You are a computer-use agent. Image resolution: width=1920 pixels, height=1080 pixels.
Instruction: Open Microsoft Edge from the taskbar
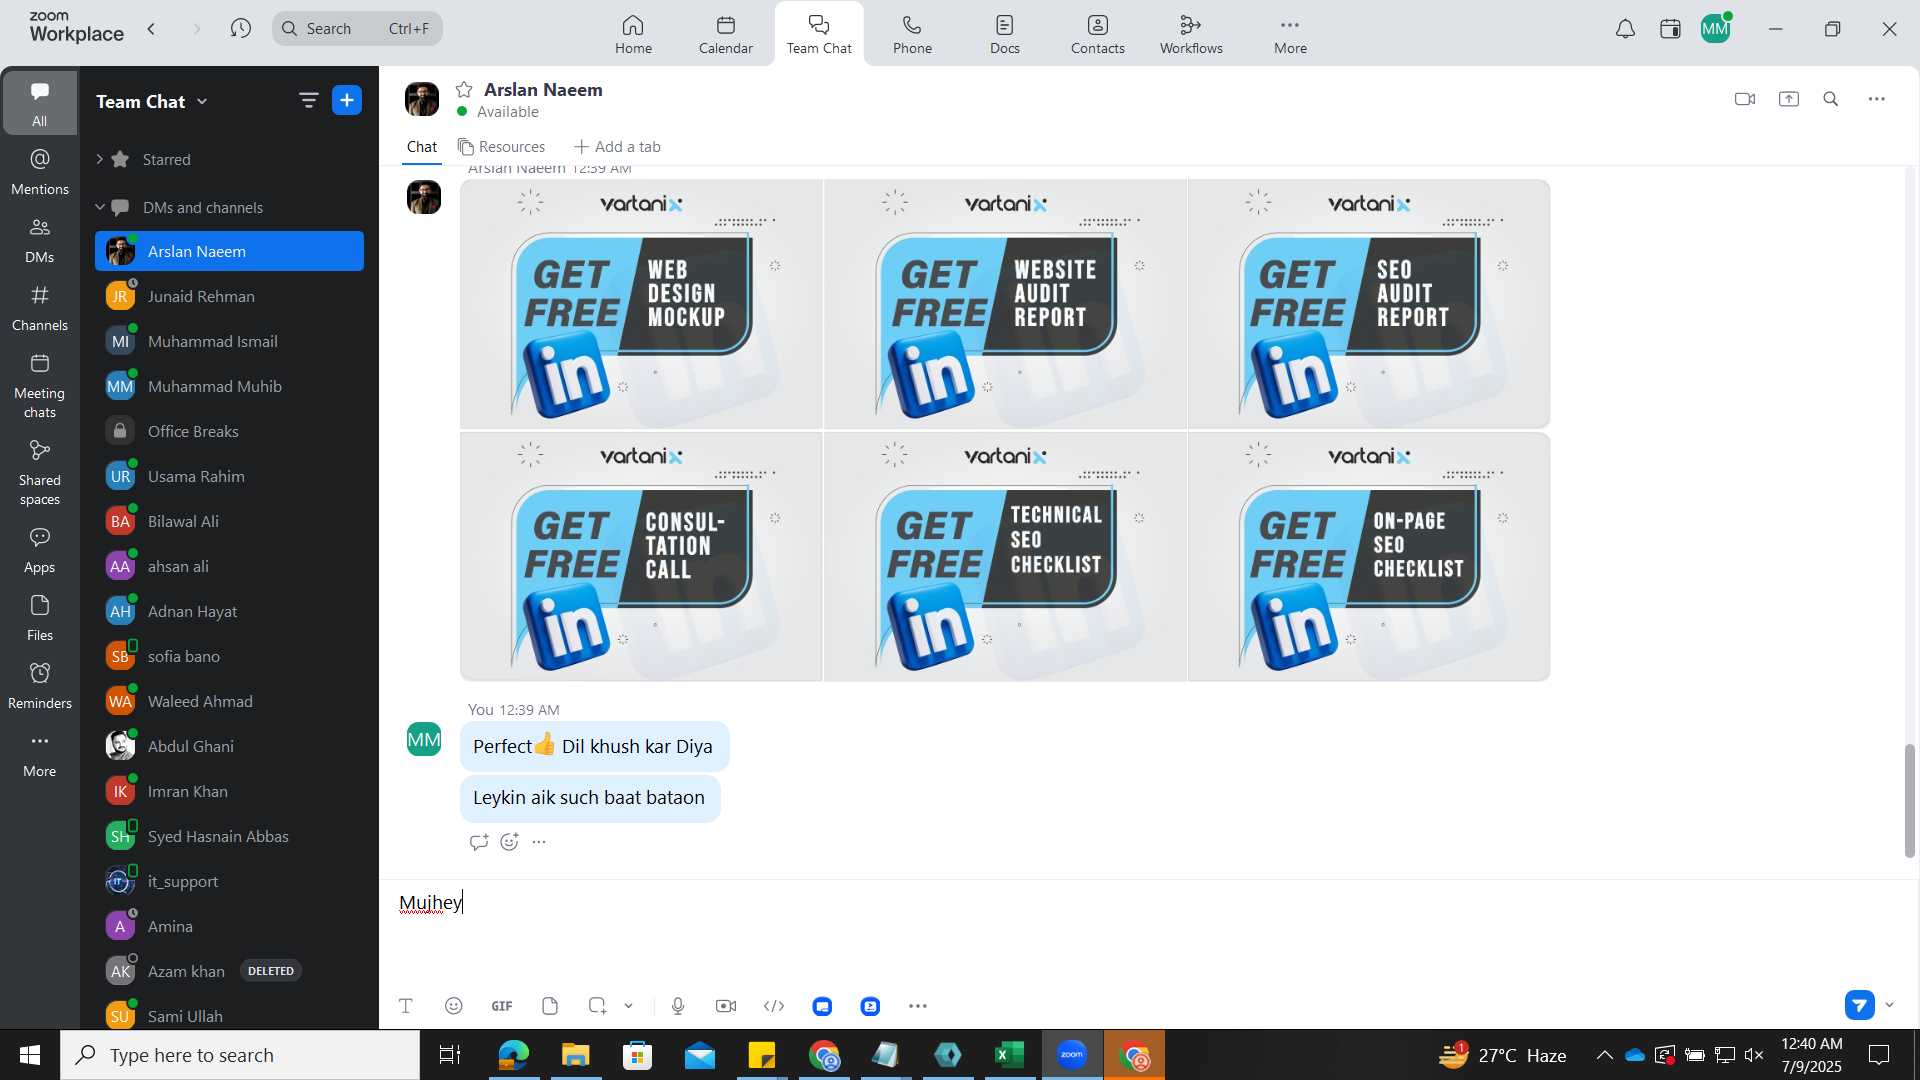click(x=514, y=1055)
